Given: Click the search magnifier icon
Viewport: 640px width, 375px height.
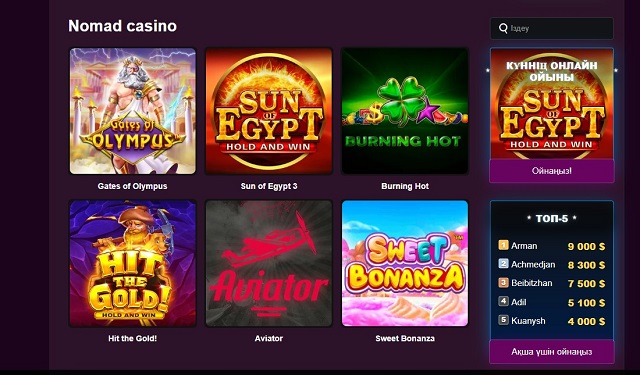Looking at the screenshot, I should [503, 28].
